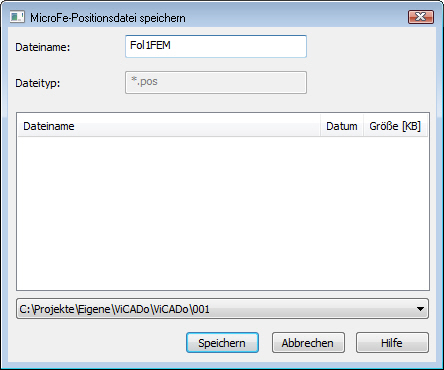Cancel with the Abbrechen button
Image resolution: width=444 pixels, height=370 pixels.
[308, 343]
